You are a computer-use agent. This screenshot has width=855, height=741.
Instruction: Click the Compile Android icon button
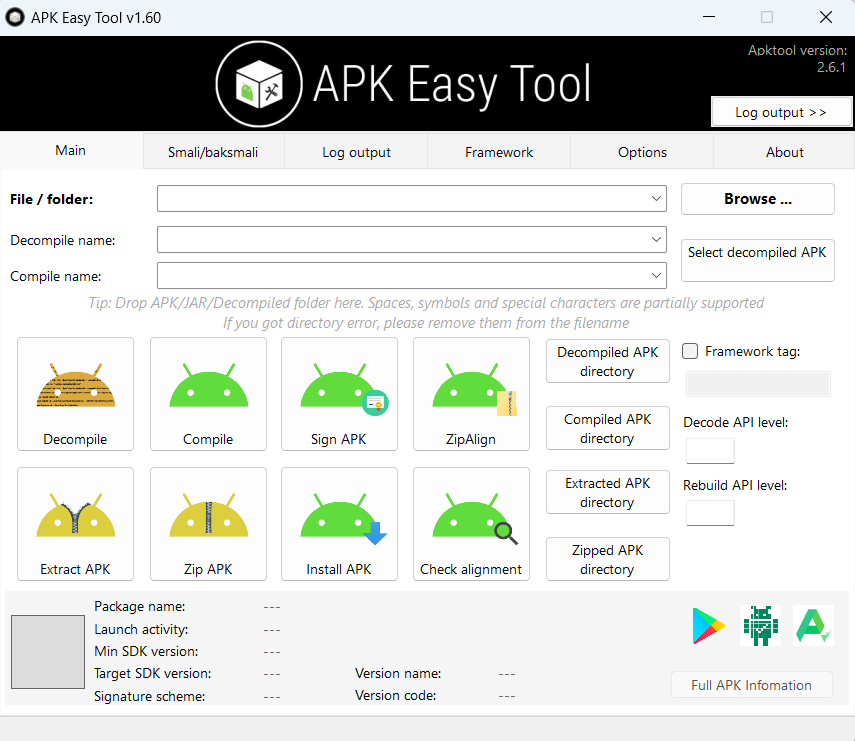pyautogui.click(x=208, y=394)
